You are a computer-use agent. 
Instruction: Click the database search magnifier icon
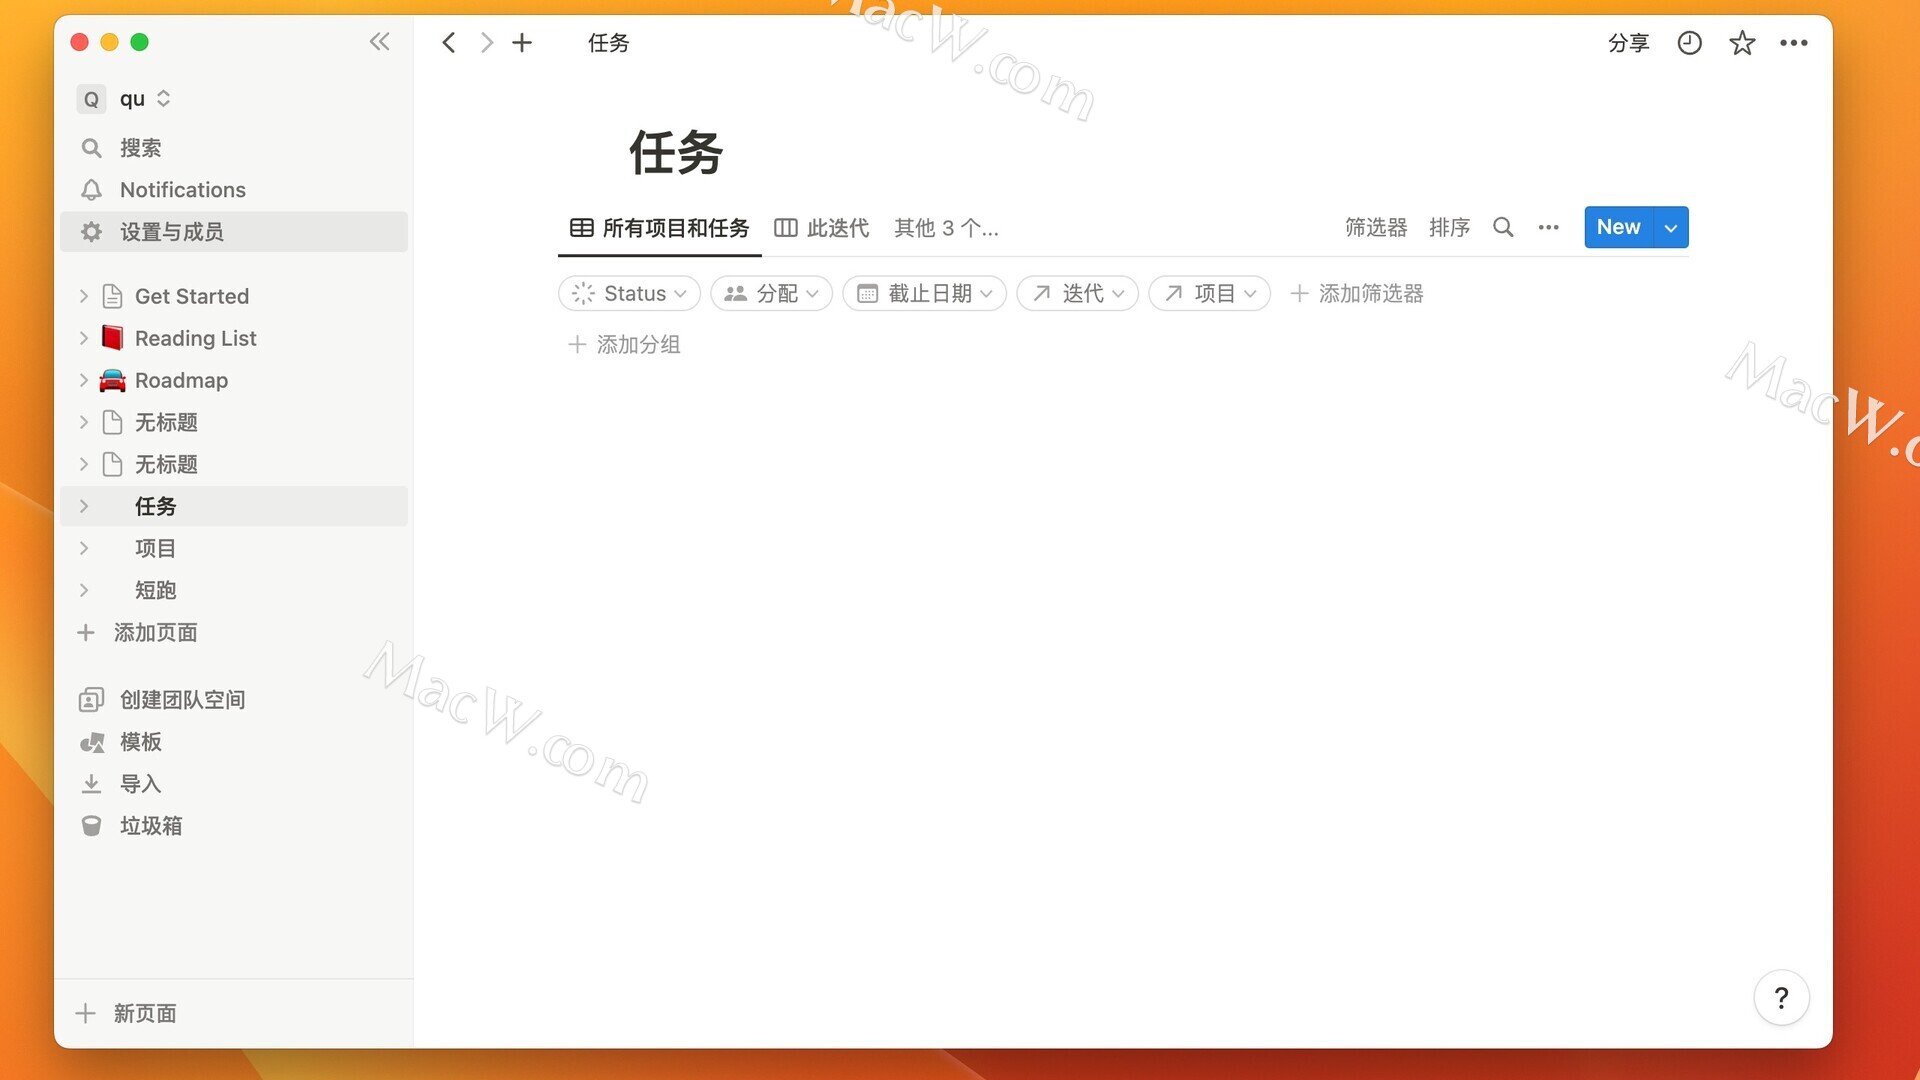click(1502, 227)
